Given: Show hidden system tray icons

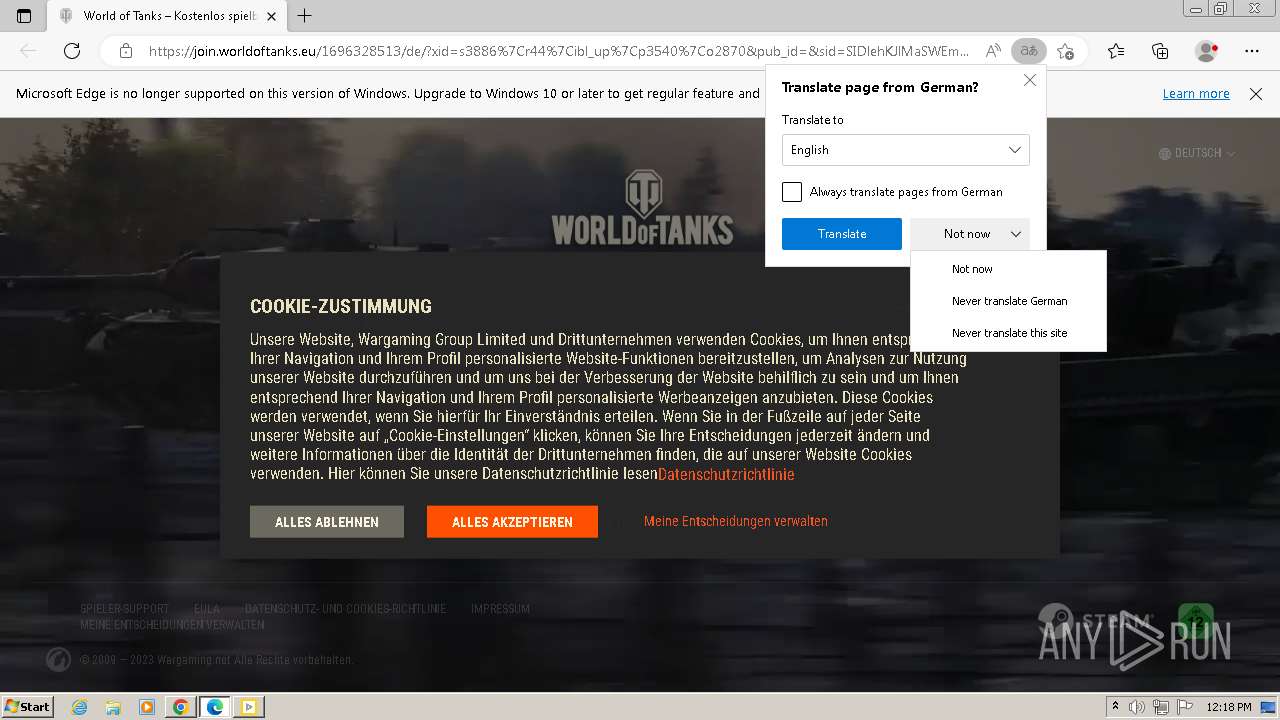Looking at the screenshot, I should pos(1115,707).
